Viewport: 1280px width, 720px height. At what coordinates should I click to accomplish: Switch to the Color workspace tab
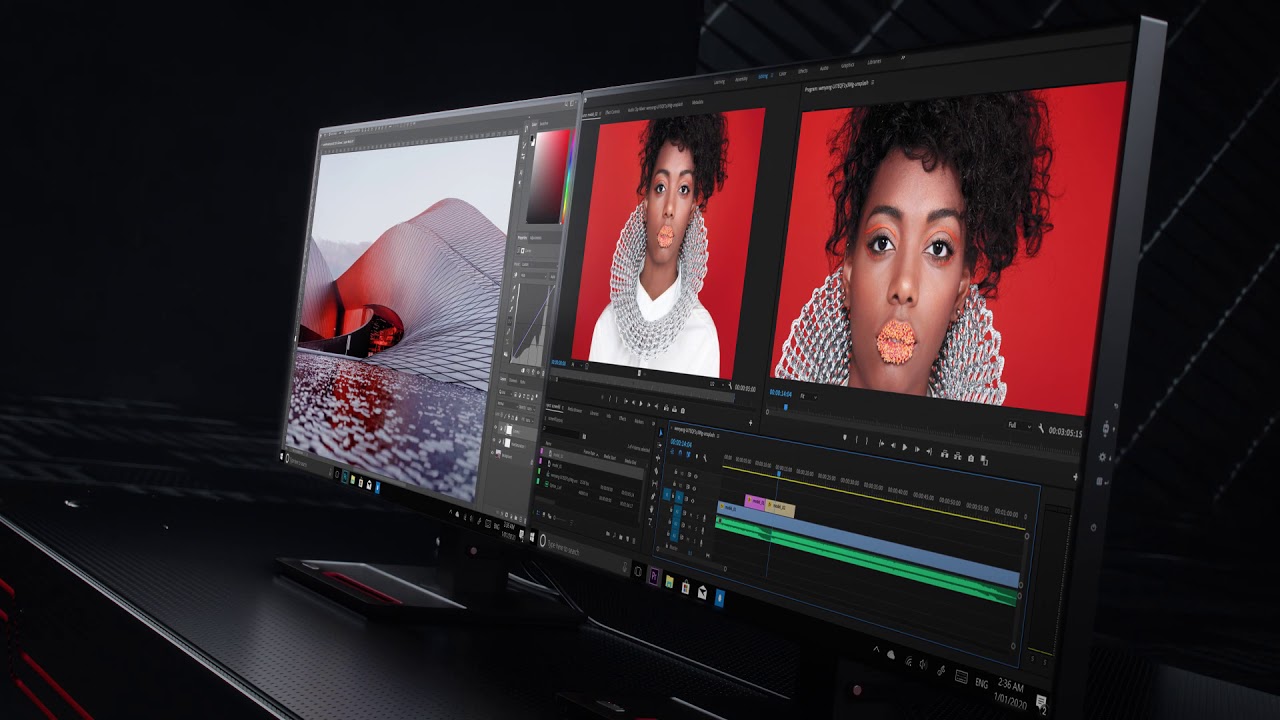point(782,73)
